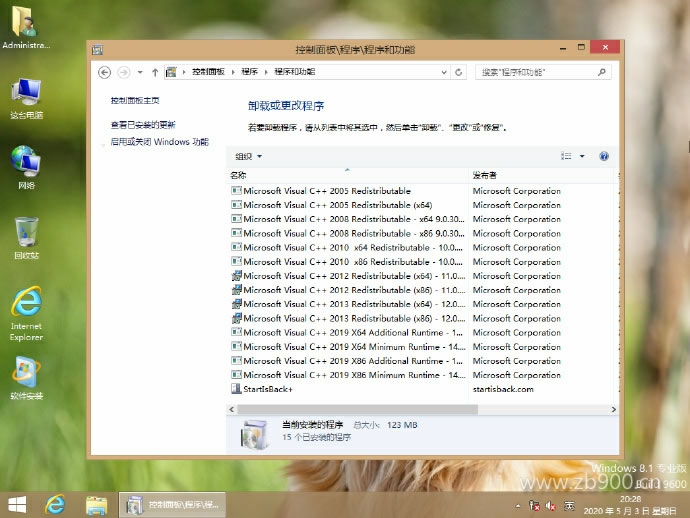
Task: Click the input method tray icon
Action: point(569,506)
